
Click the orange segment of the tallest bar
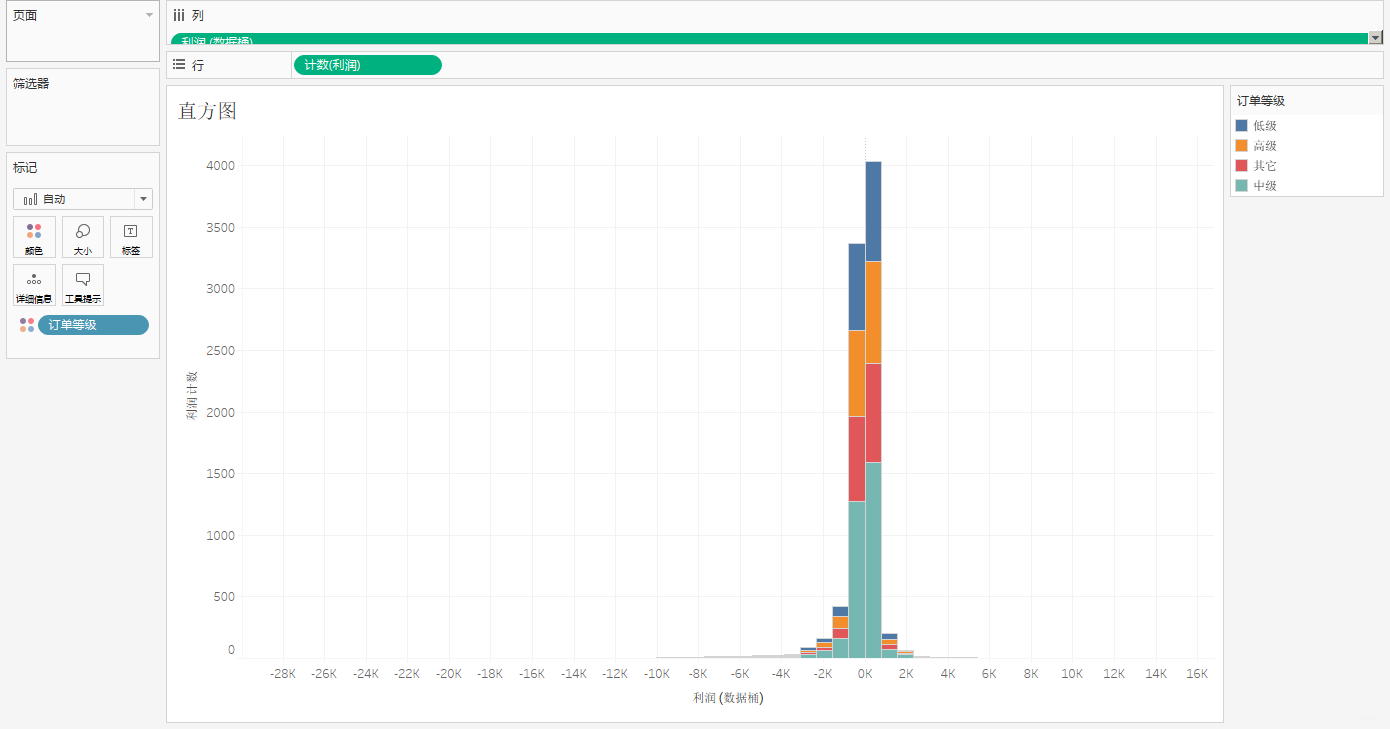pyautogui.click(x=873, y=312)
